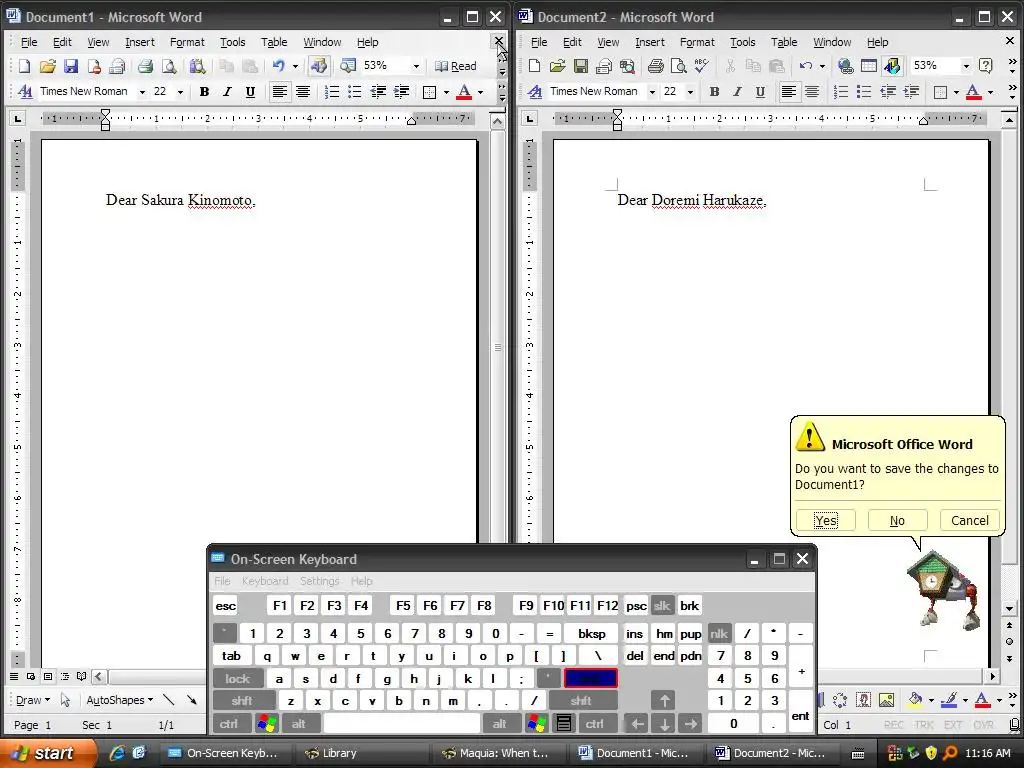Click Undo arrow icon in Document1 toolbar
This screenshot has height=768, width=1024.
[x=279, y=66]
